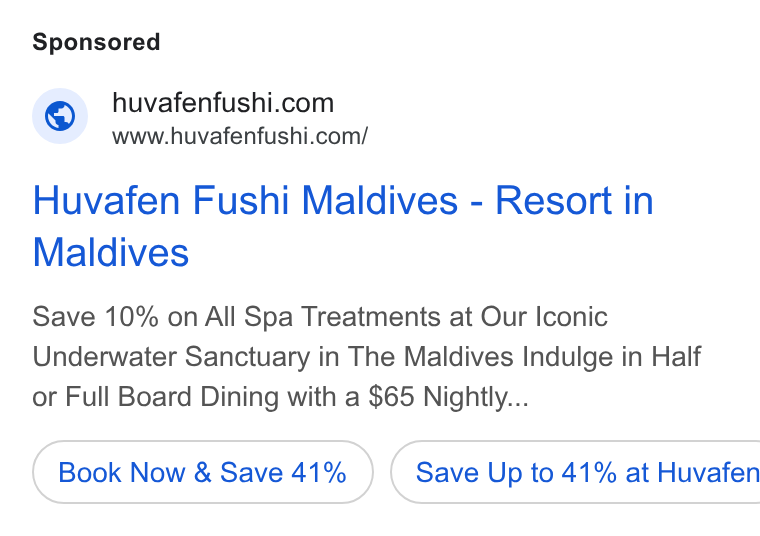Click the ad description starting Save 10%
The image size is (760, 536).
click(x=367, y=357)
